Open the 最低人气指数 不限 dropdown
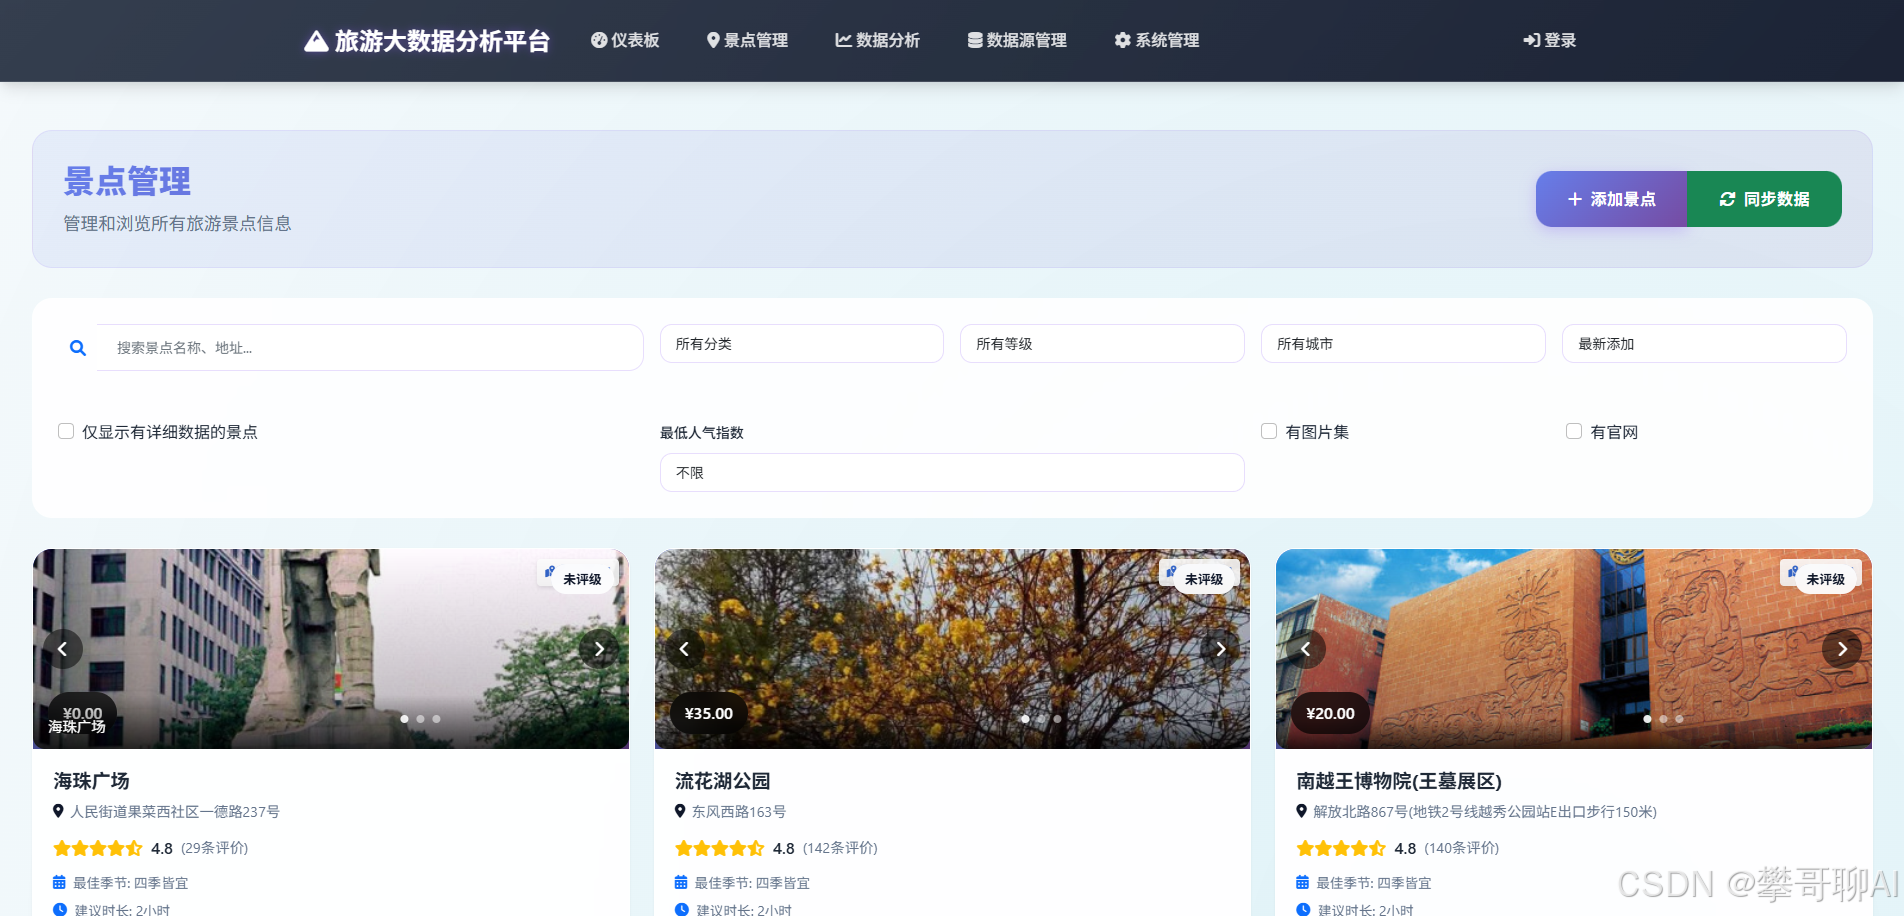The image size is (1904, 916). click(952, 473)
